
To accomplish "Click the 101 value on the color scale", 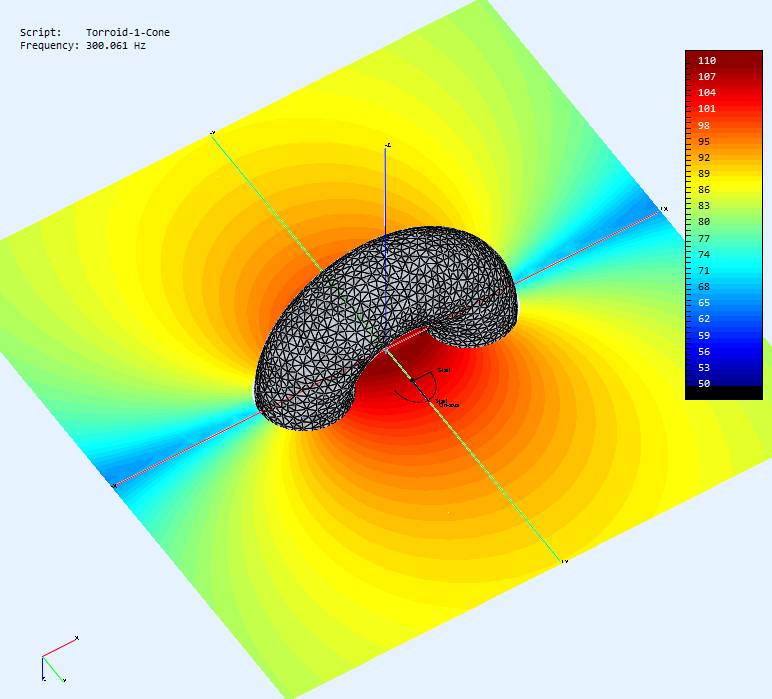I will [707, 108].
